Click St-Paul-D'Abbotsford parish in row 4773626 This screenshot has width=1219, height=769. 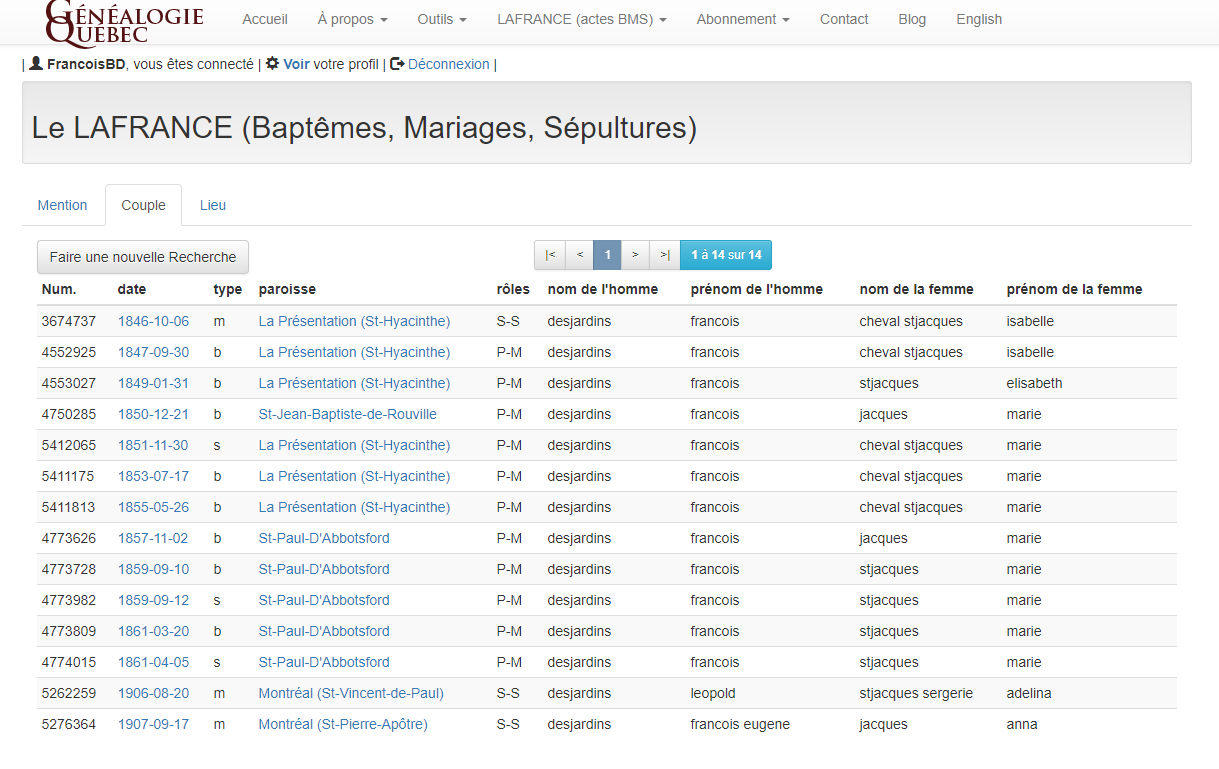click(324, 538)
